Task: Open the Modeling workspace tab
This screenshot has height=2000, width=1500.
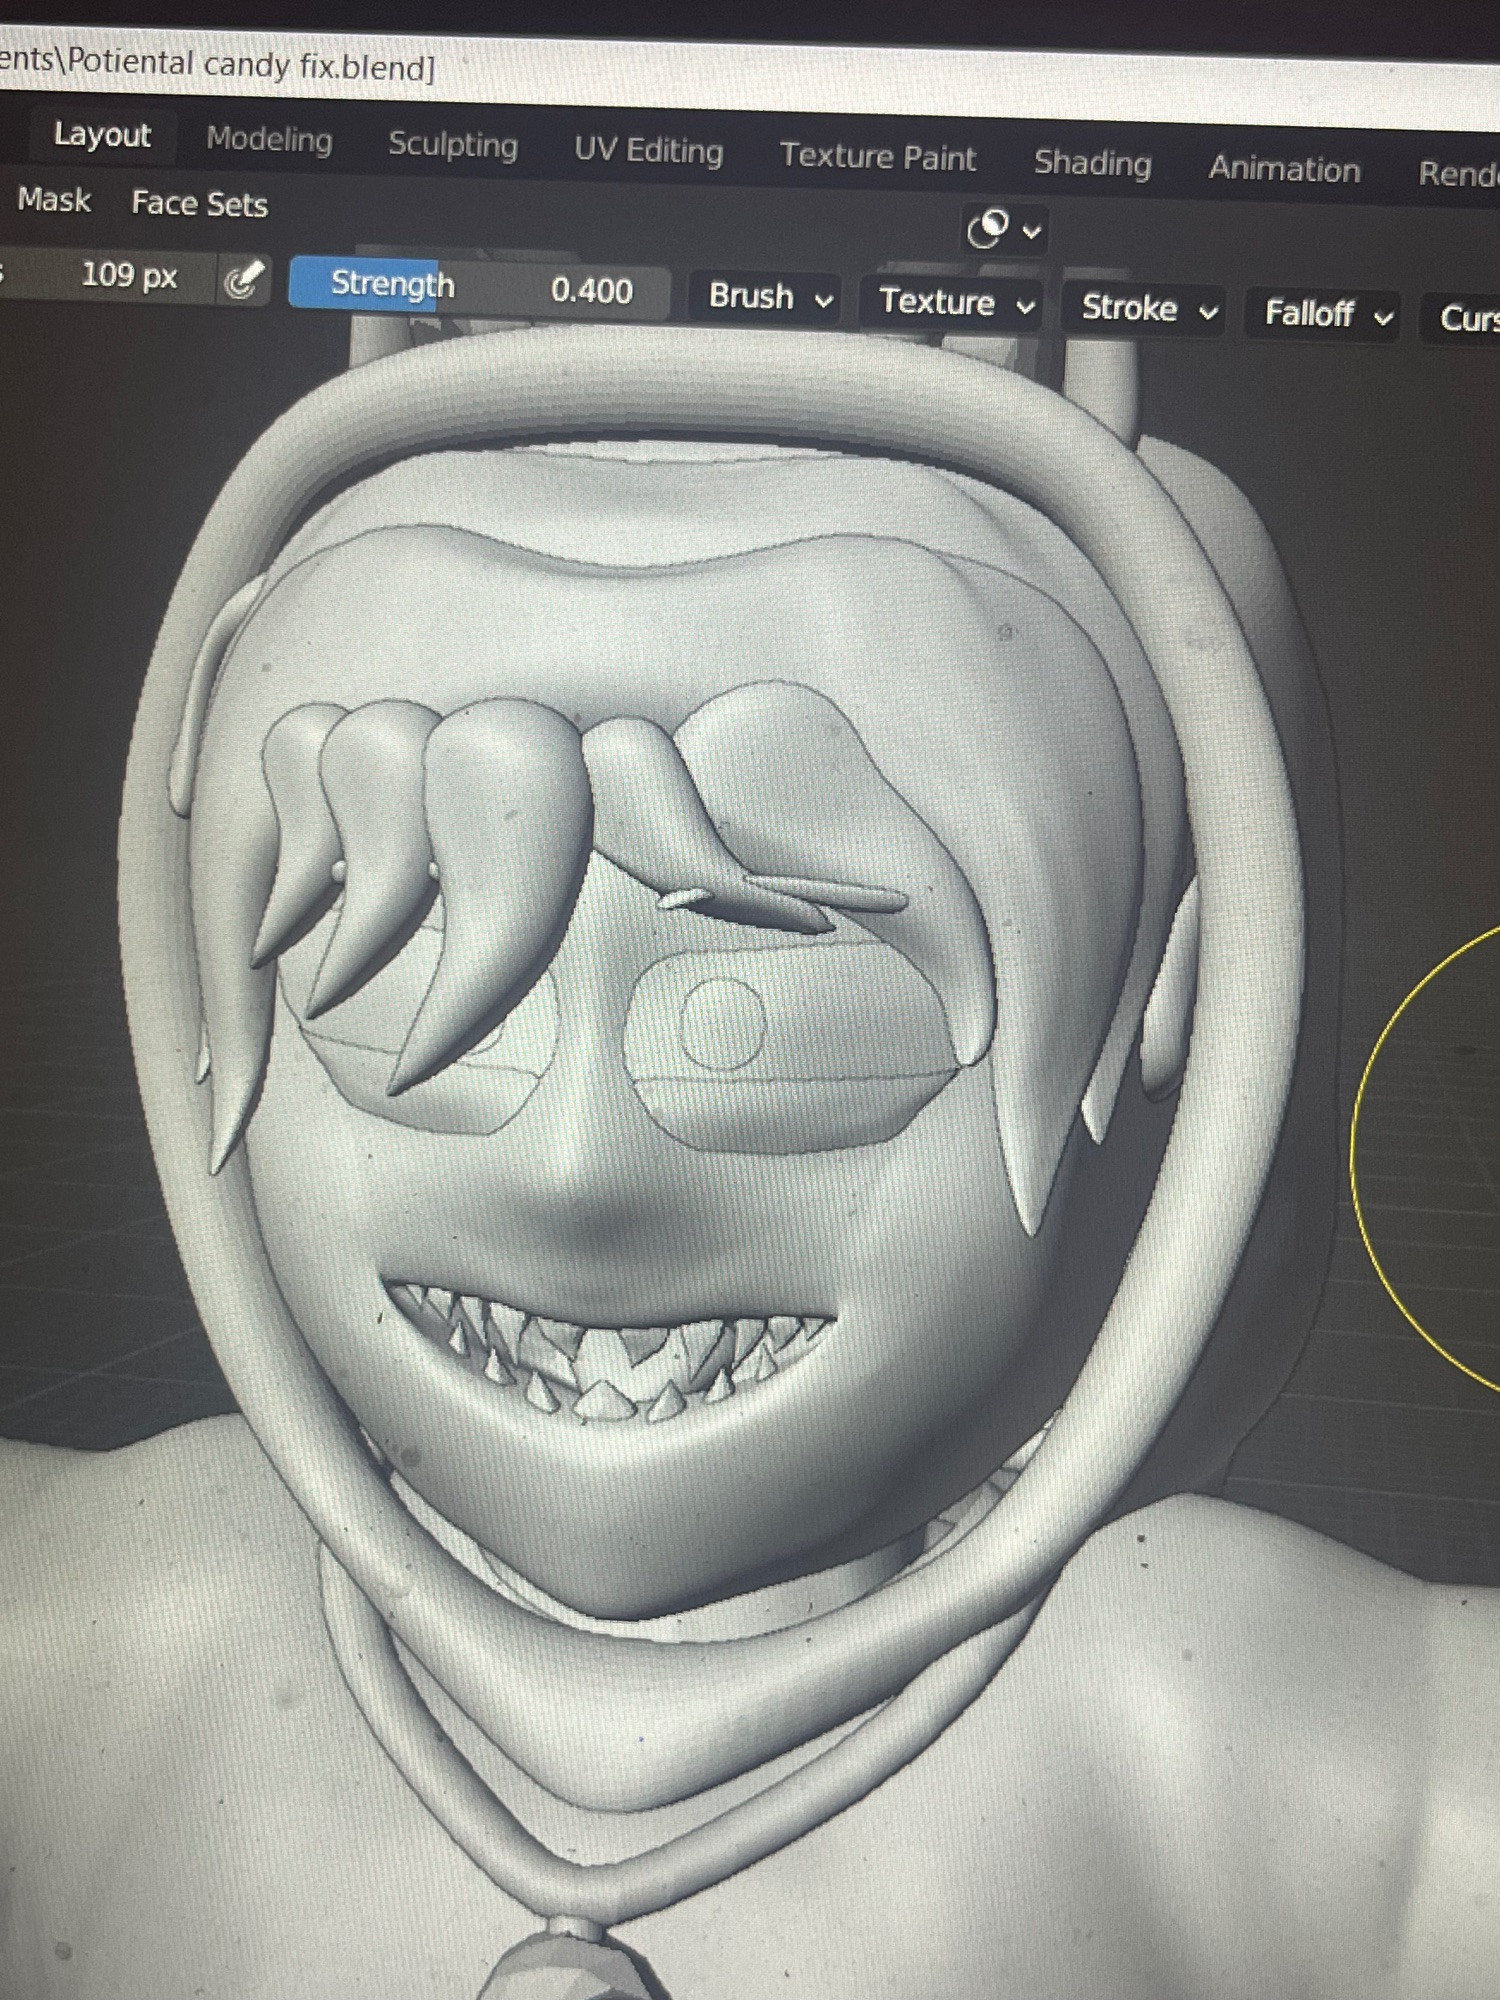Action: pyautogui.click(x=269, y=140)
